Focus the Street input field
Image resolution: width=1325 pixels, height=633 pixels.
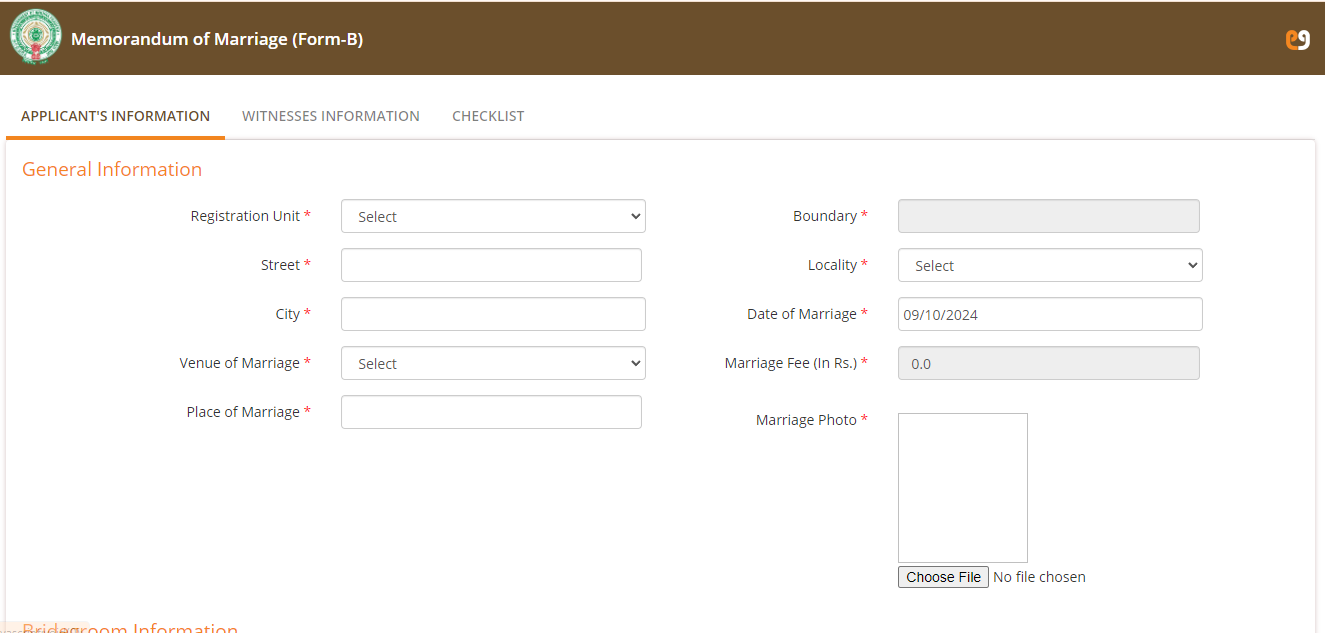click(x=491, y=265)
